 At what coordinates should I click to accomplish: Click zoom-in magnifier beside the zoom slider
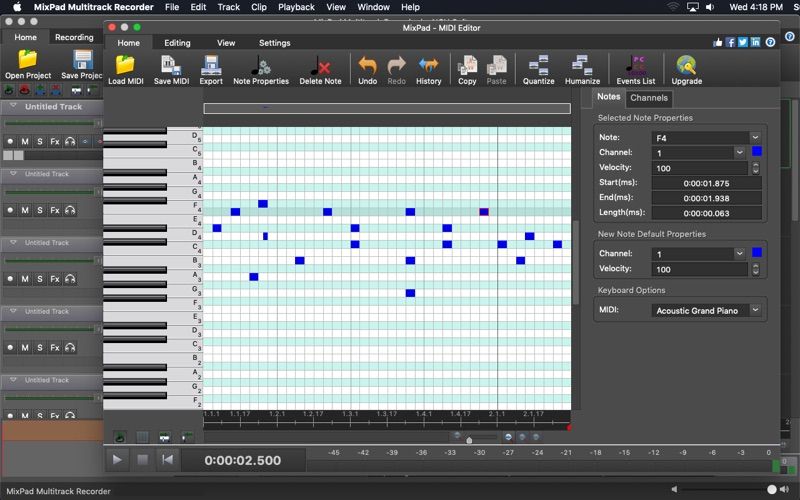click(x=508, y=437)
